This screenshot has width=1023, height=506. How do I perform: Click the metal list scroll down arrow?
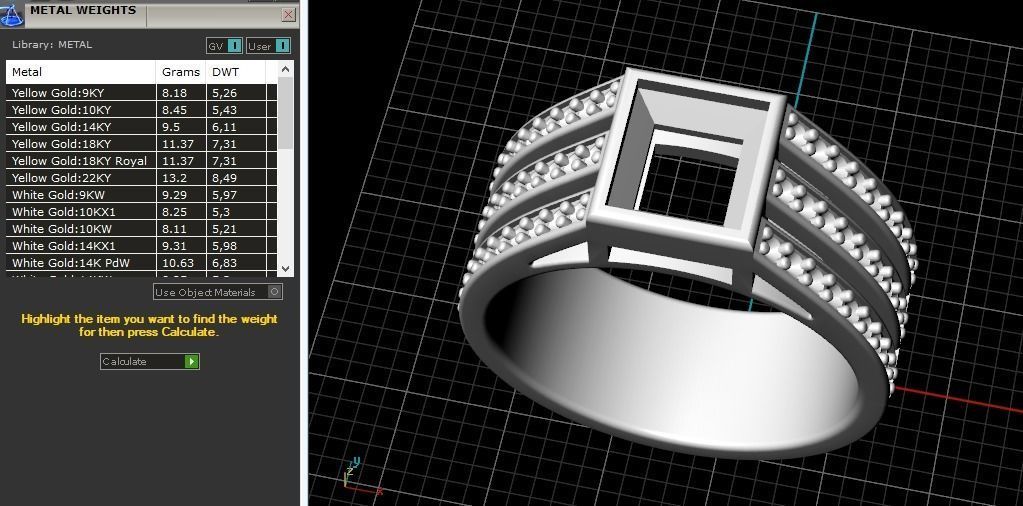[x=285, y=268]
